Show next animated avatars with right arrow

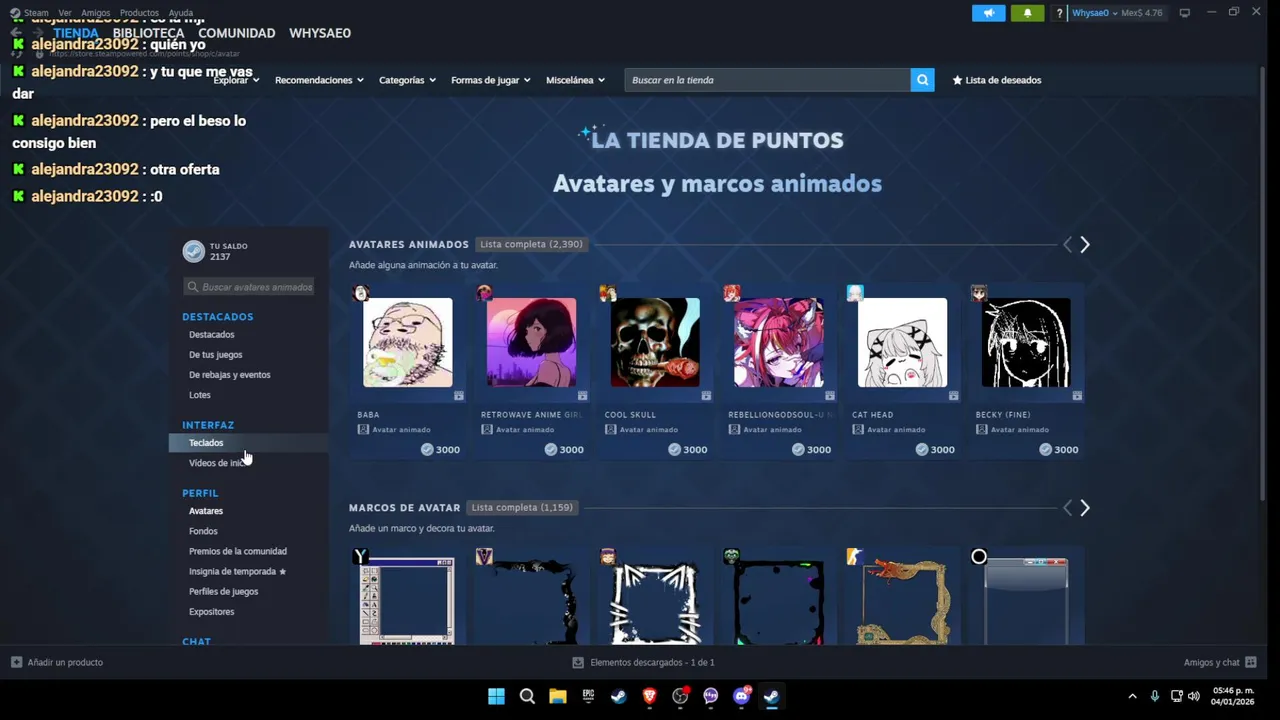(1085, 245)
